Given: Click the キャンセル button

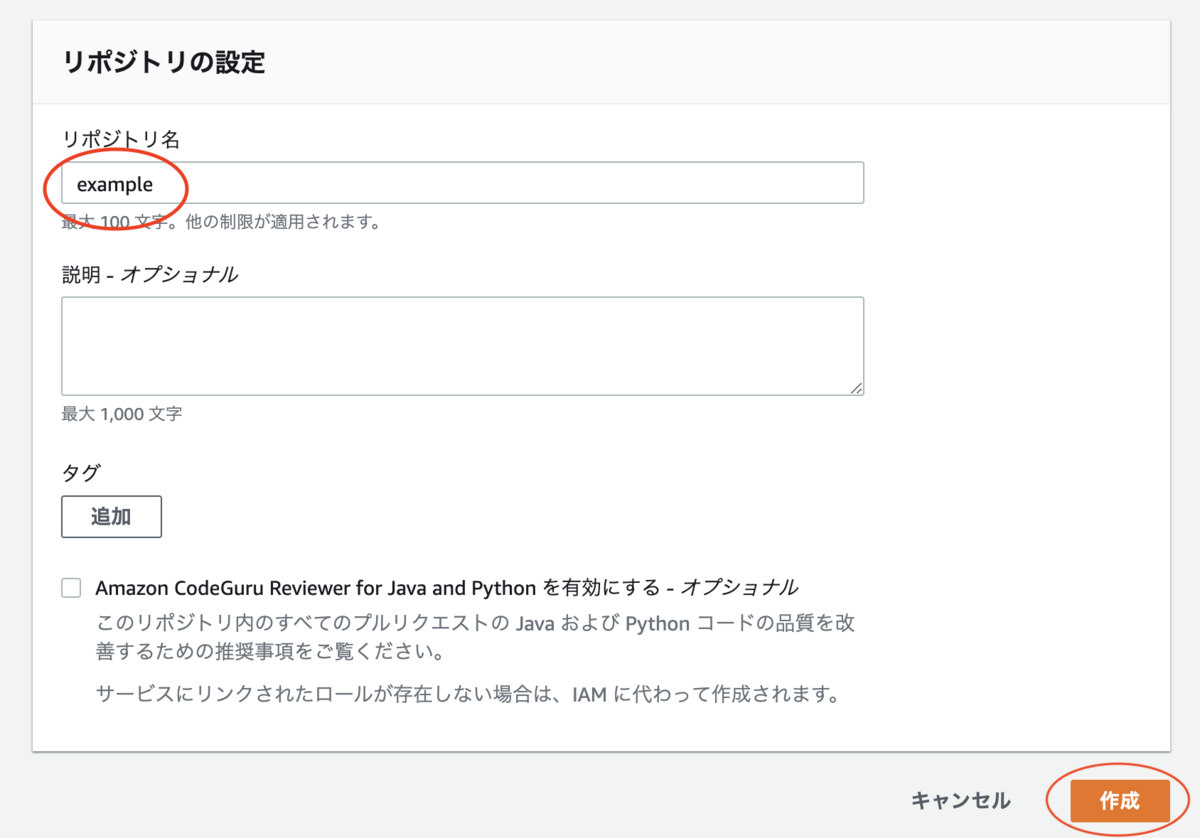Looking at the screenshot, I should [961, 801].
